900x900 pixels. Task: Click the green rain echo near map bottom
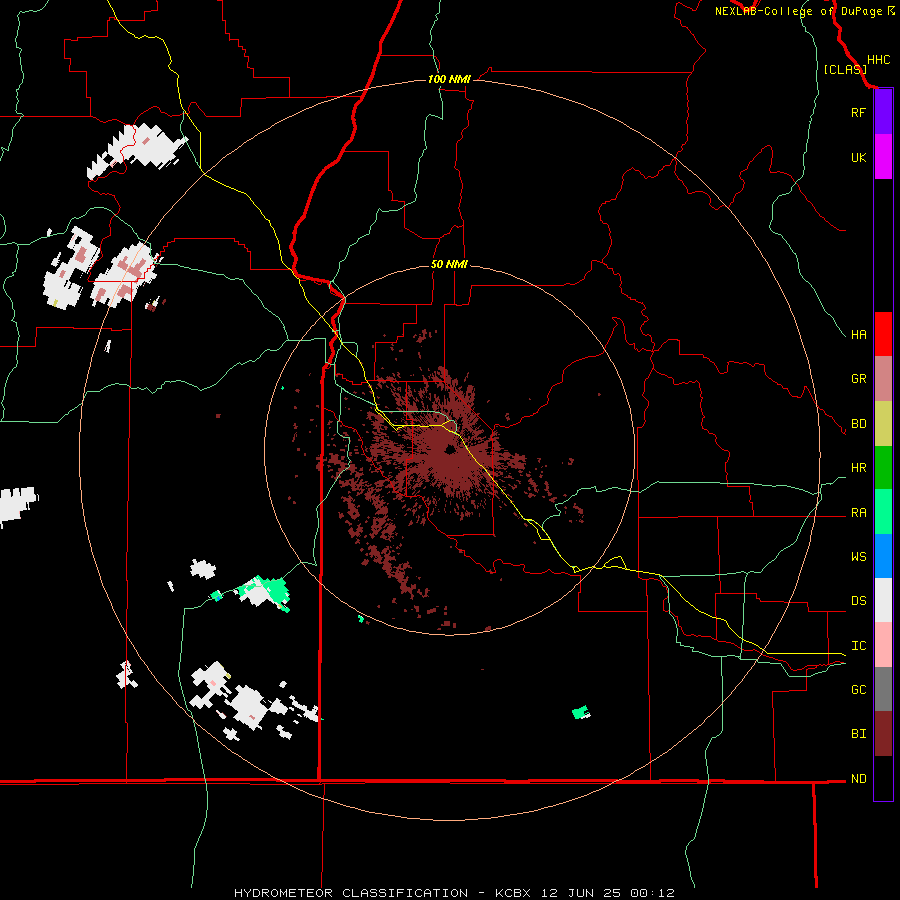[581, 712]
